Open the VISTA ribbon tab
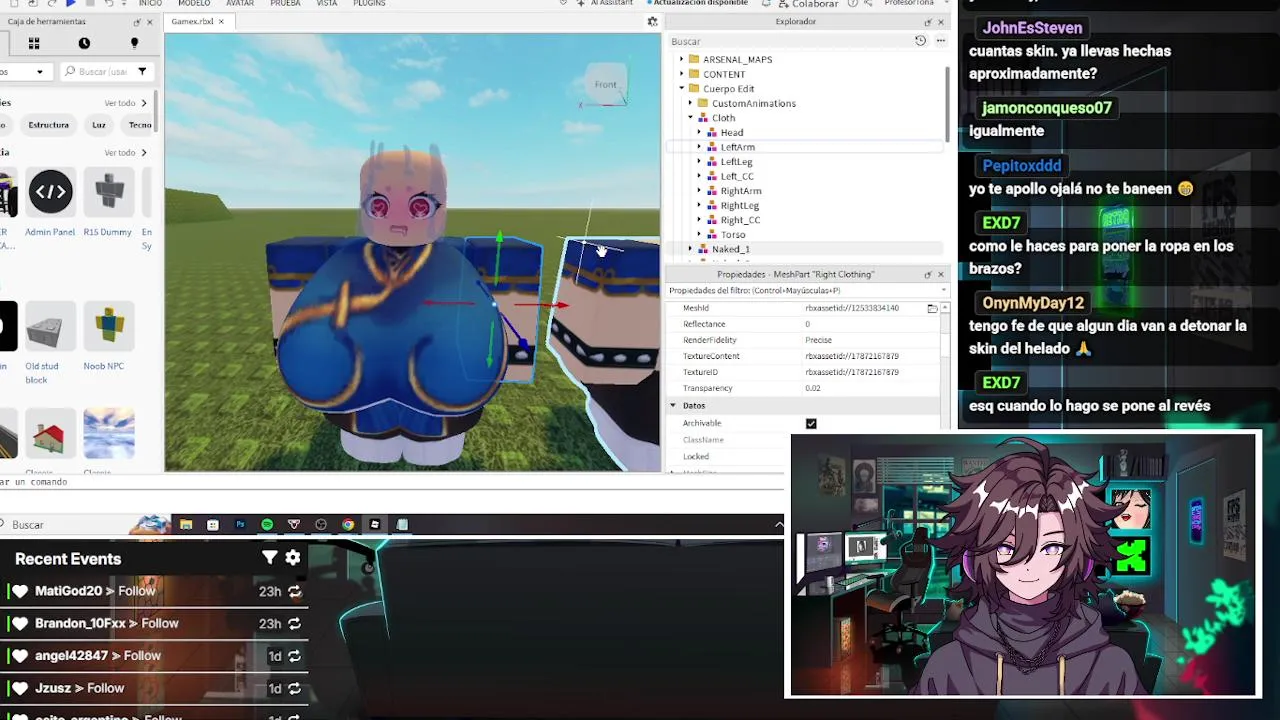Screen dimensions: 1280x720 (x=327, y=3)
